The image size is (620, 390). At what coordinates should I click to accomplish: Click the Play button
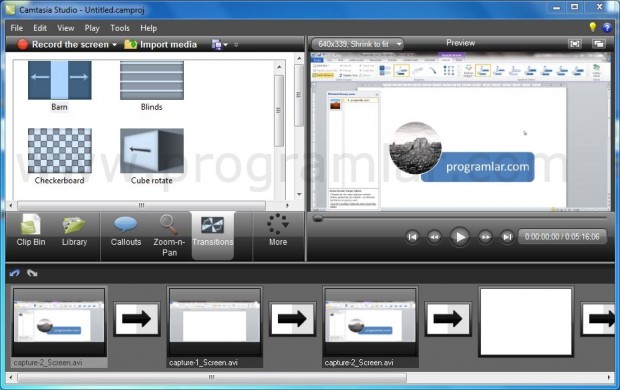point(459,237)
